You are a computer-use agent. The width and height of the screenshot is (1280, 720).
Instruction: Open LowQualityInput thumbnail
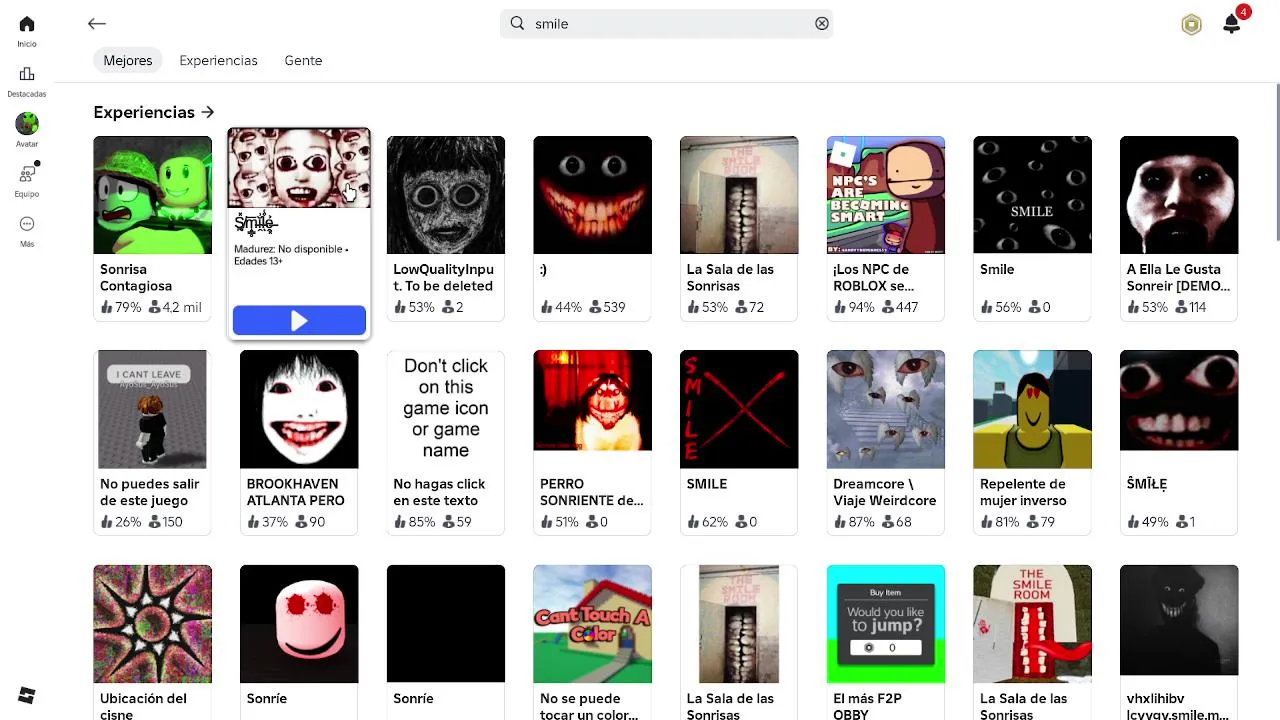click(x=446, y=195)
